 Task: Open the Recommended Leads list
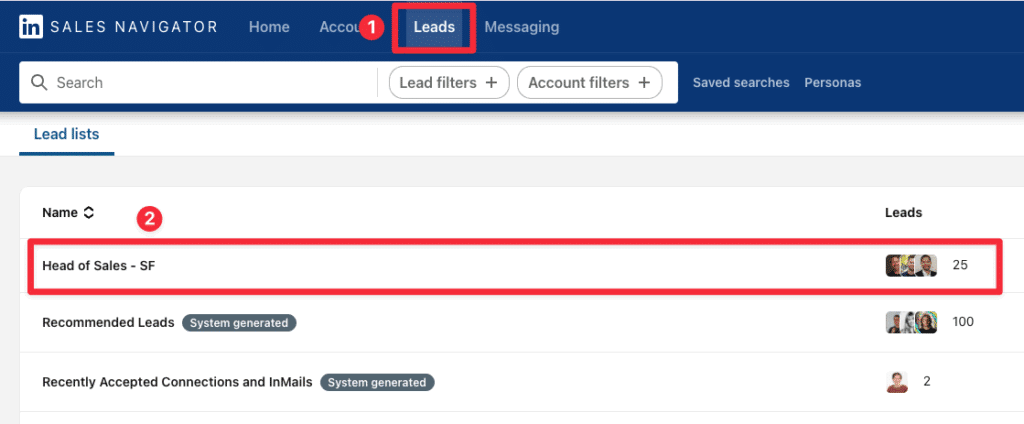click(x=108, y=323)
